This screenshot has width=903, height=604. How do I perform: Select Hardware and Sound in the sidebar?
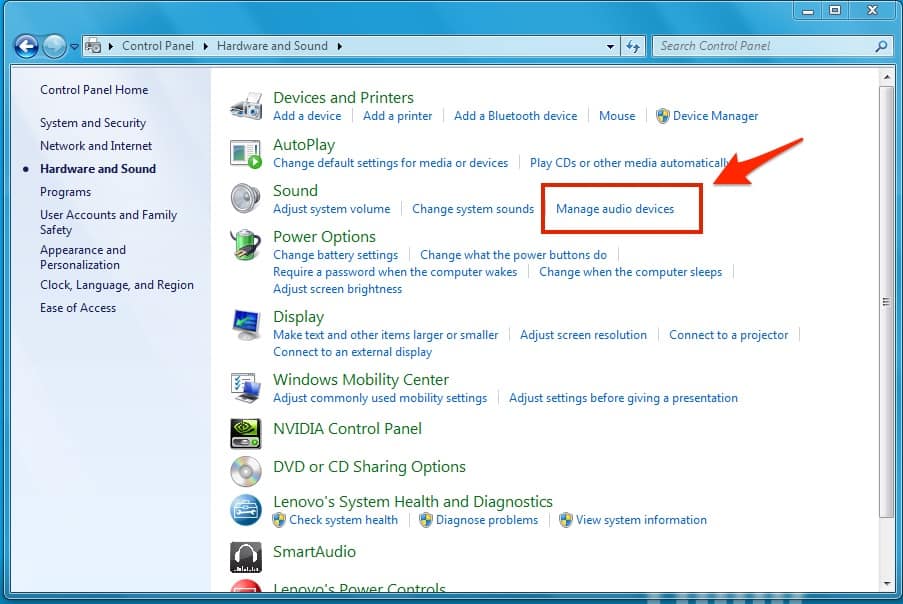pos(98,169)
